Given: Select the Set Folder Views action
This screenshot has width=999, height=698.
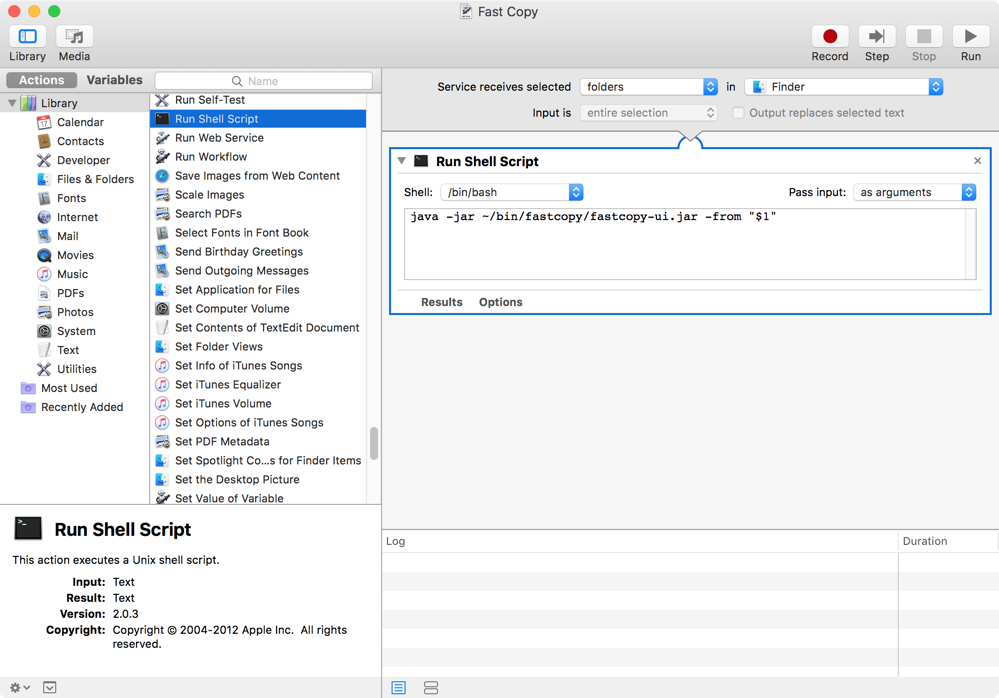Looking at the screenshot, I should pos(258,347).
